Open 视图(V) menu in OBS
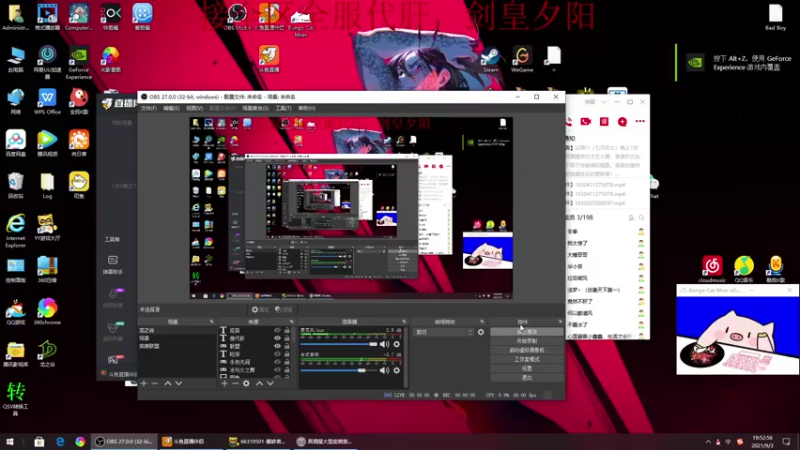 coord(194,108)
